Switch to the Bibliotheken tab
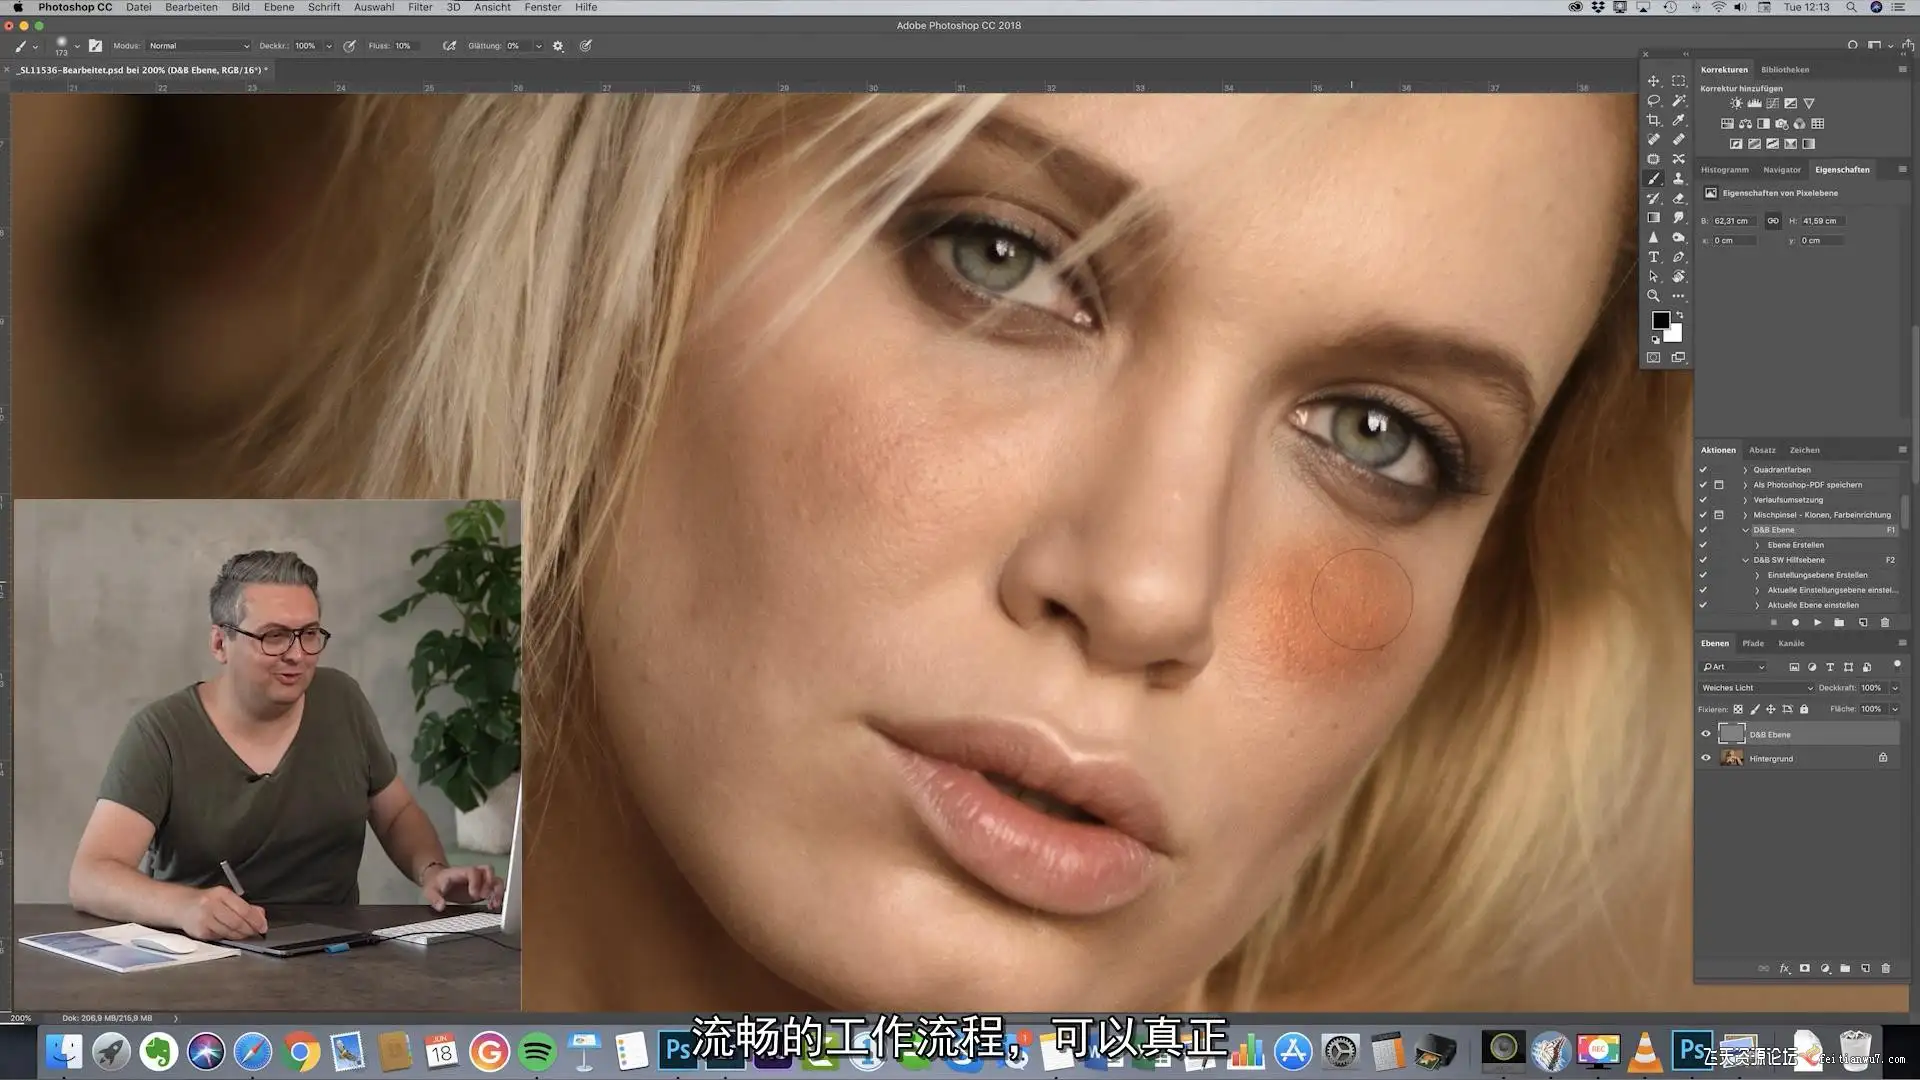The height and width of the screenshot is (1080, 1920). pos(1785,70)
